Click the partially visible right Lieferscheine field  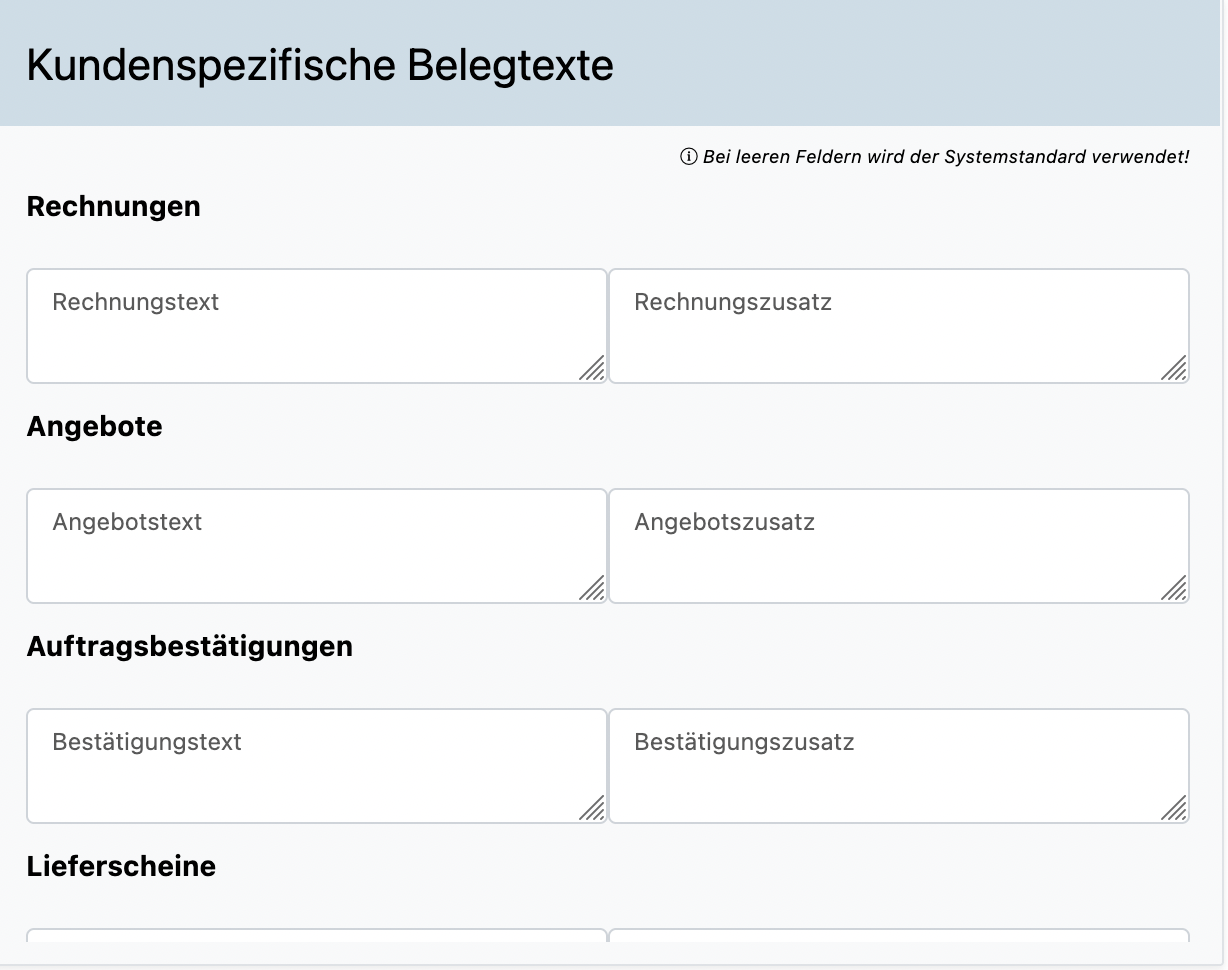898,936
